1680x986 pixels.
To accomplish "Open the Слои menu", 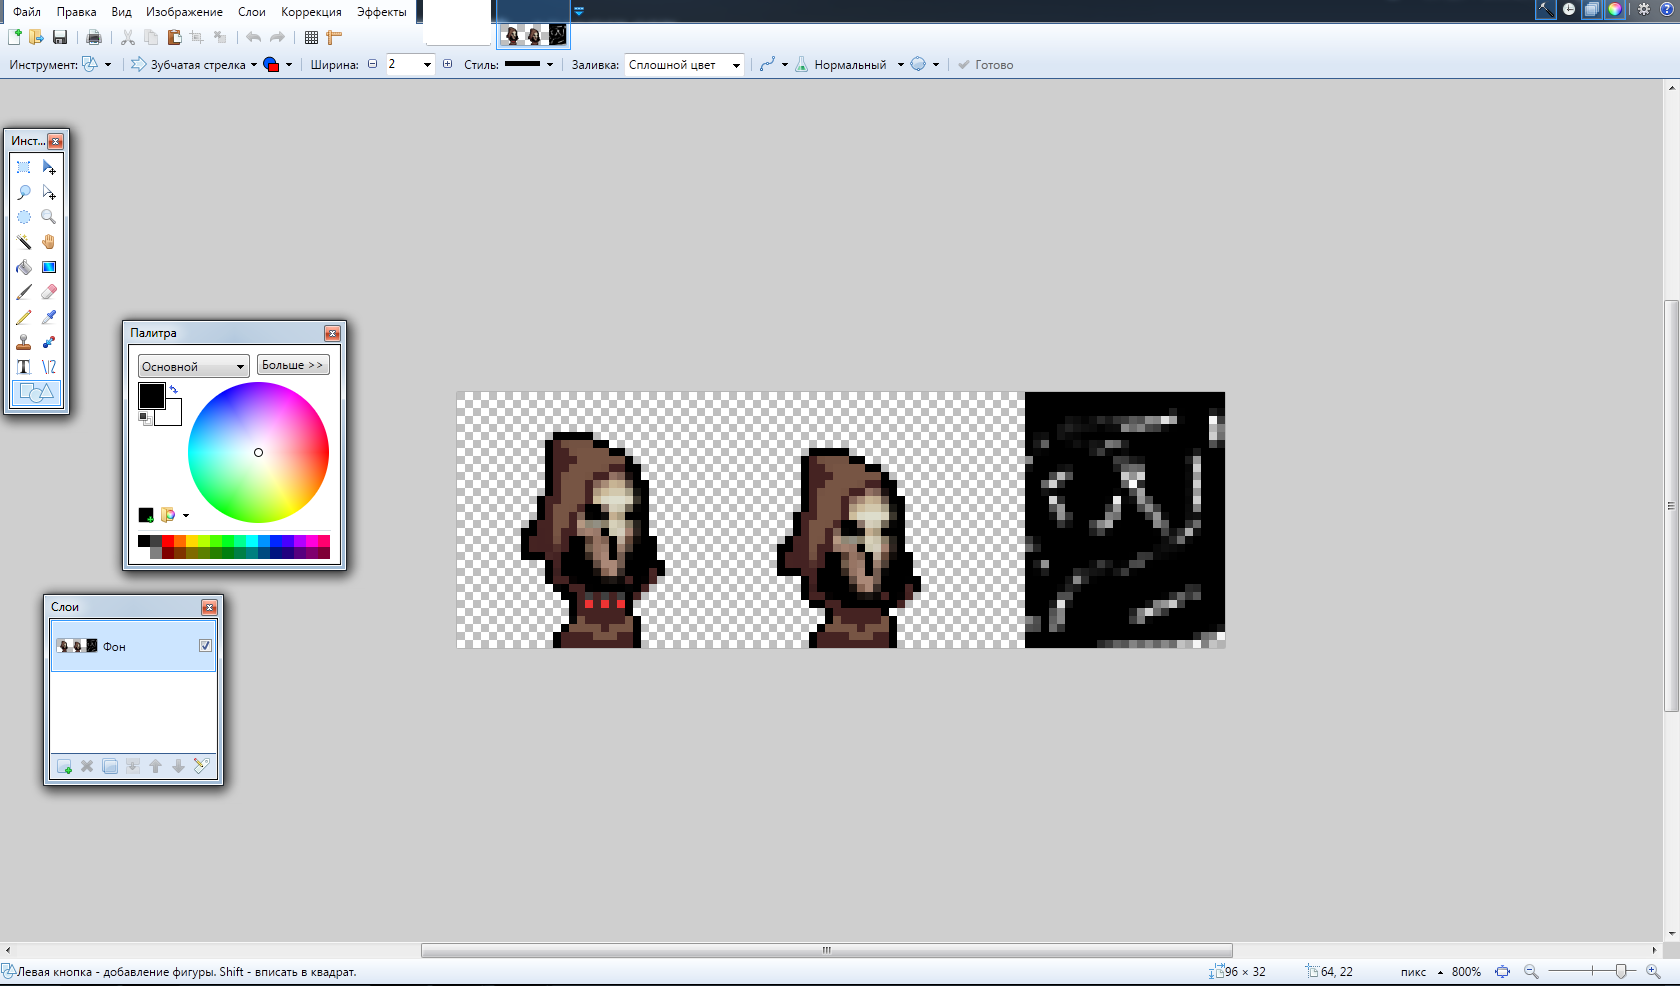I will pos(252,12).
